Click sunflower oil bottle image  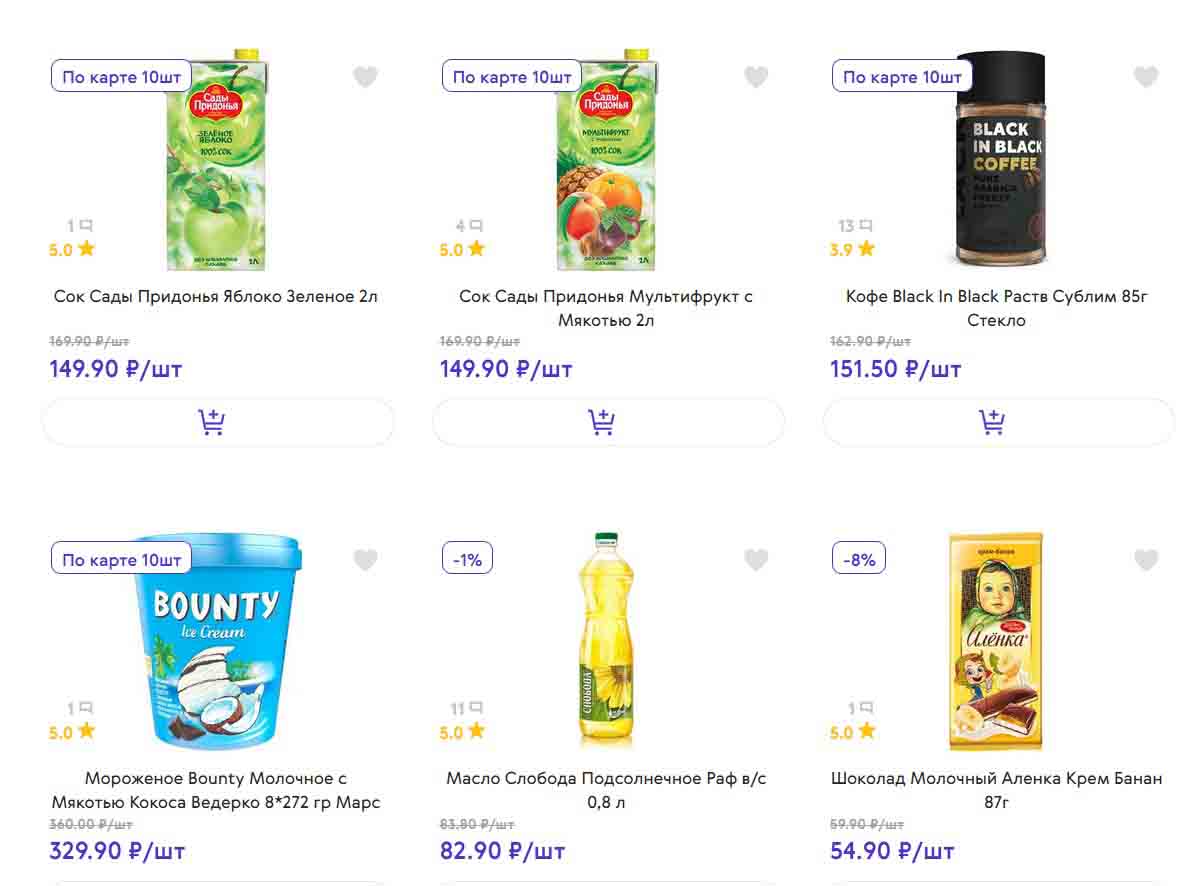click(x=606, y=642)
